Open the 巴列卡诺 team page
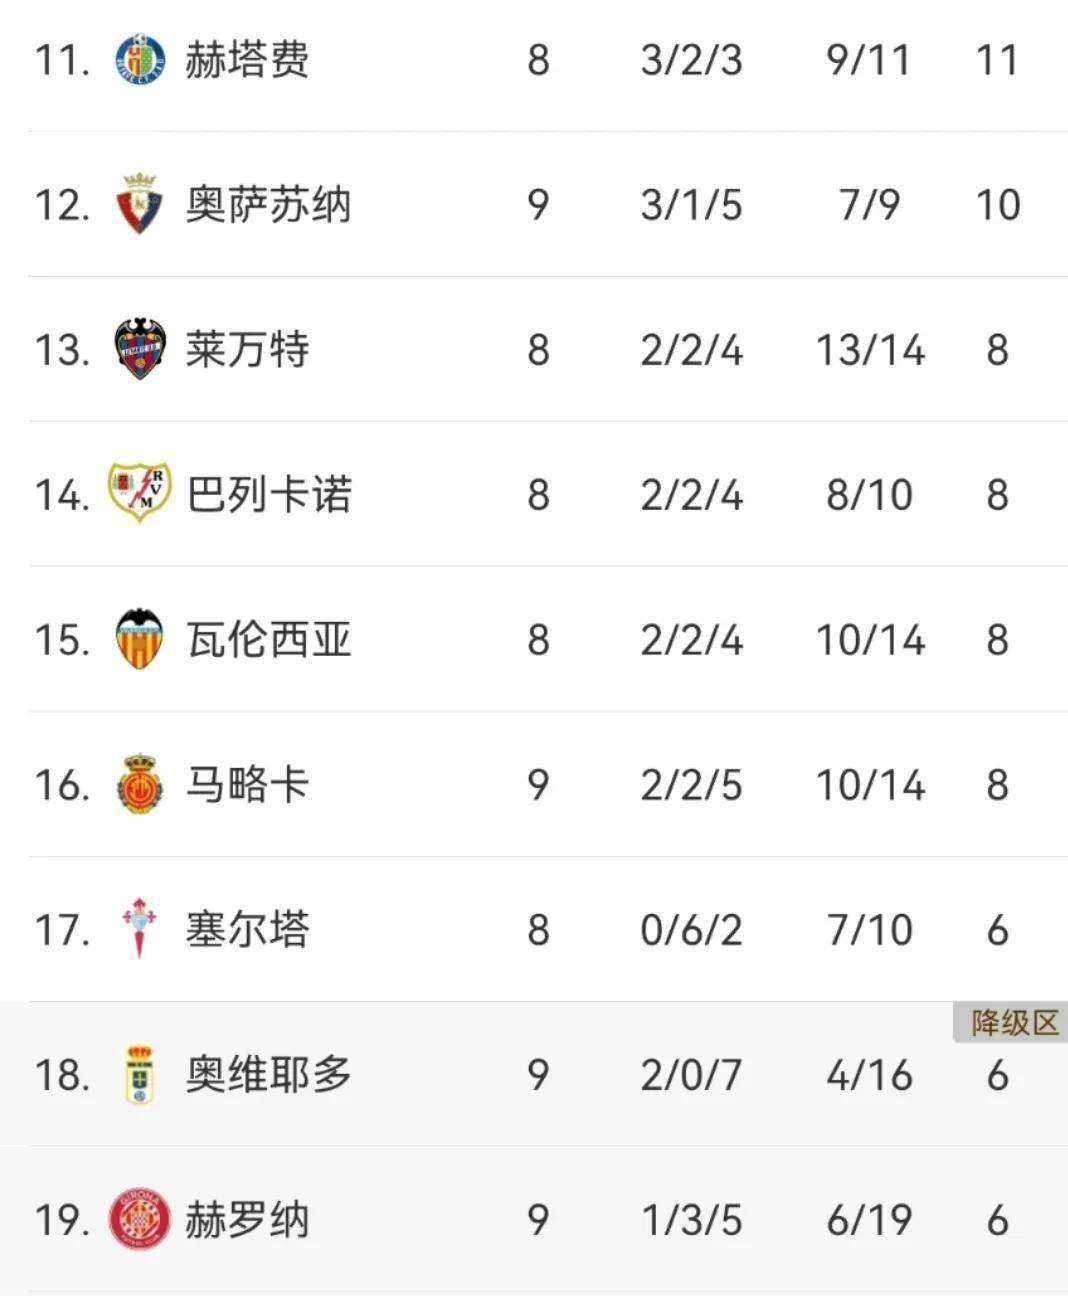The width and height of the screenshot is (1068, 1296). tap(268, 494)
